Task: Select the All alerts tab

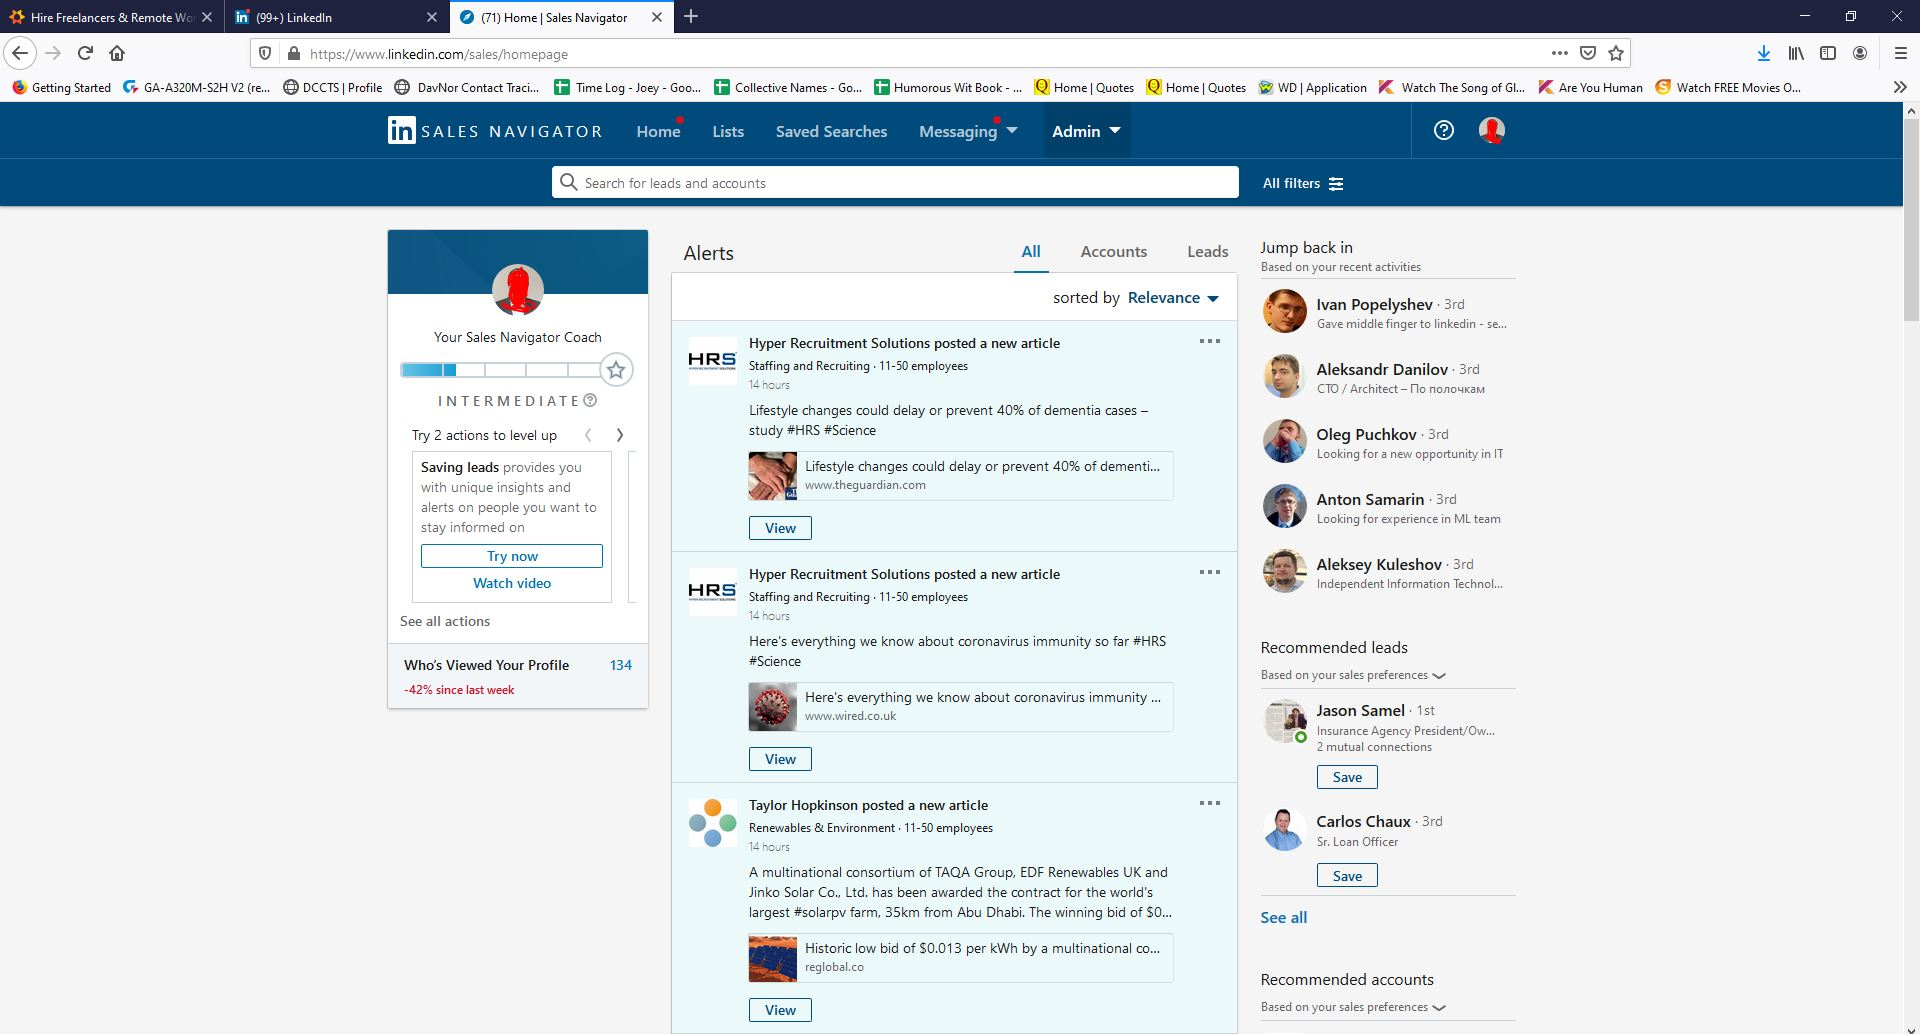Action: coord(1031,252)
